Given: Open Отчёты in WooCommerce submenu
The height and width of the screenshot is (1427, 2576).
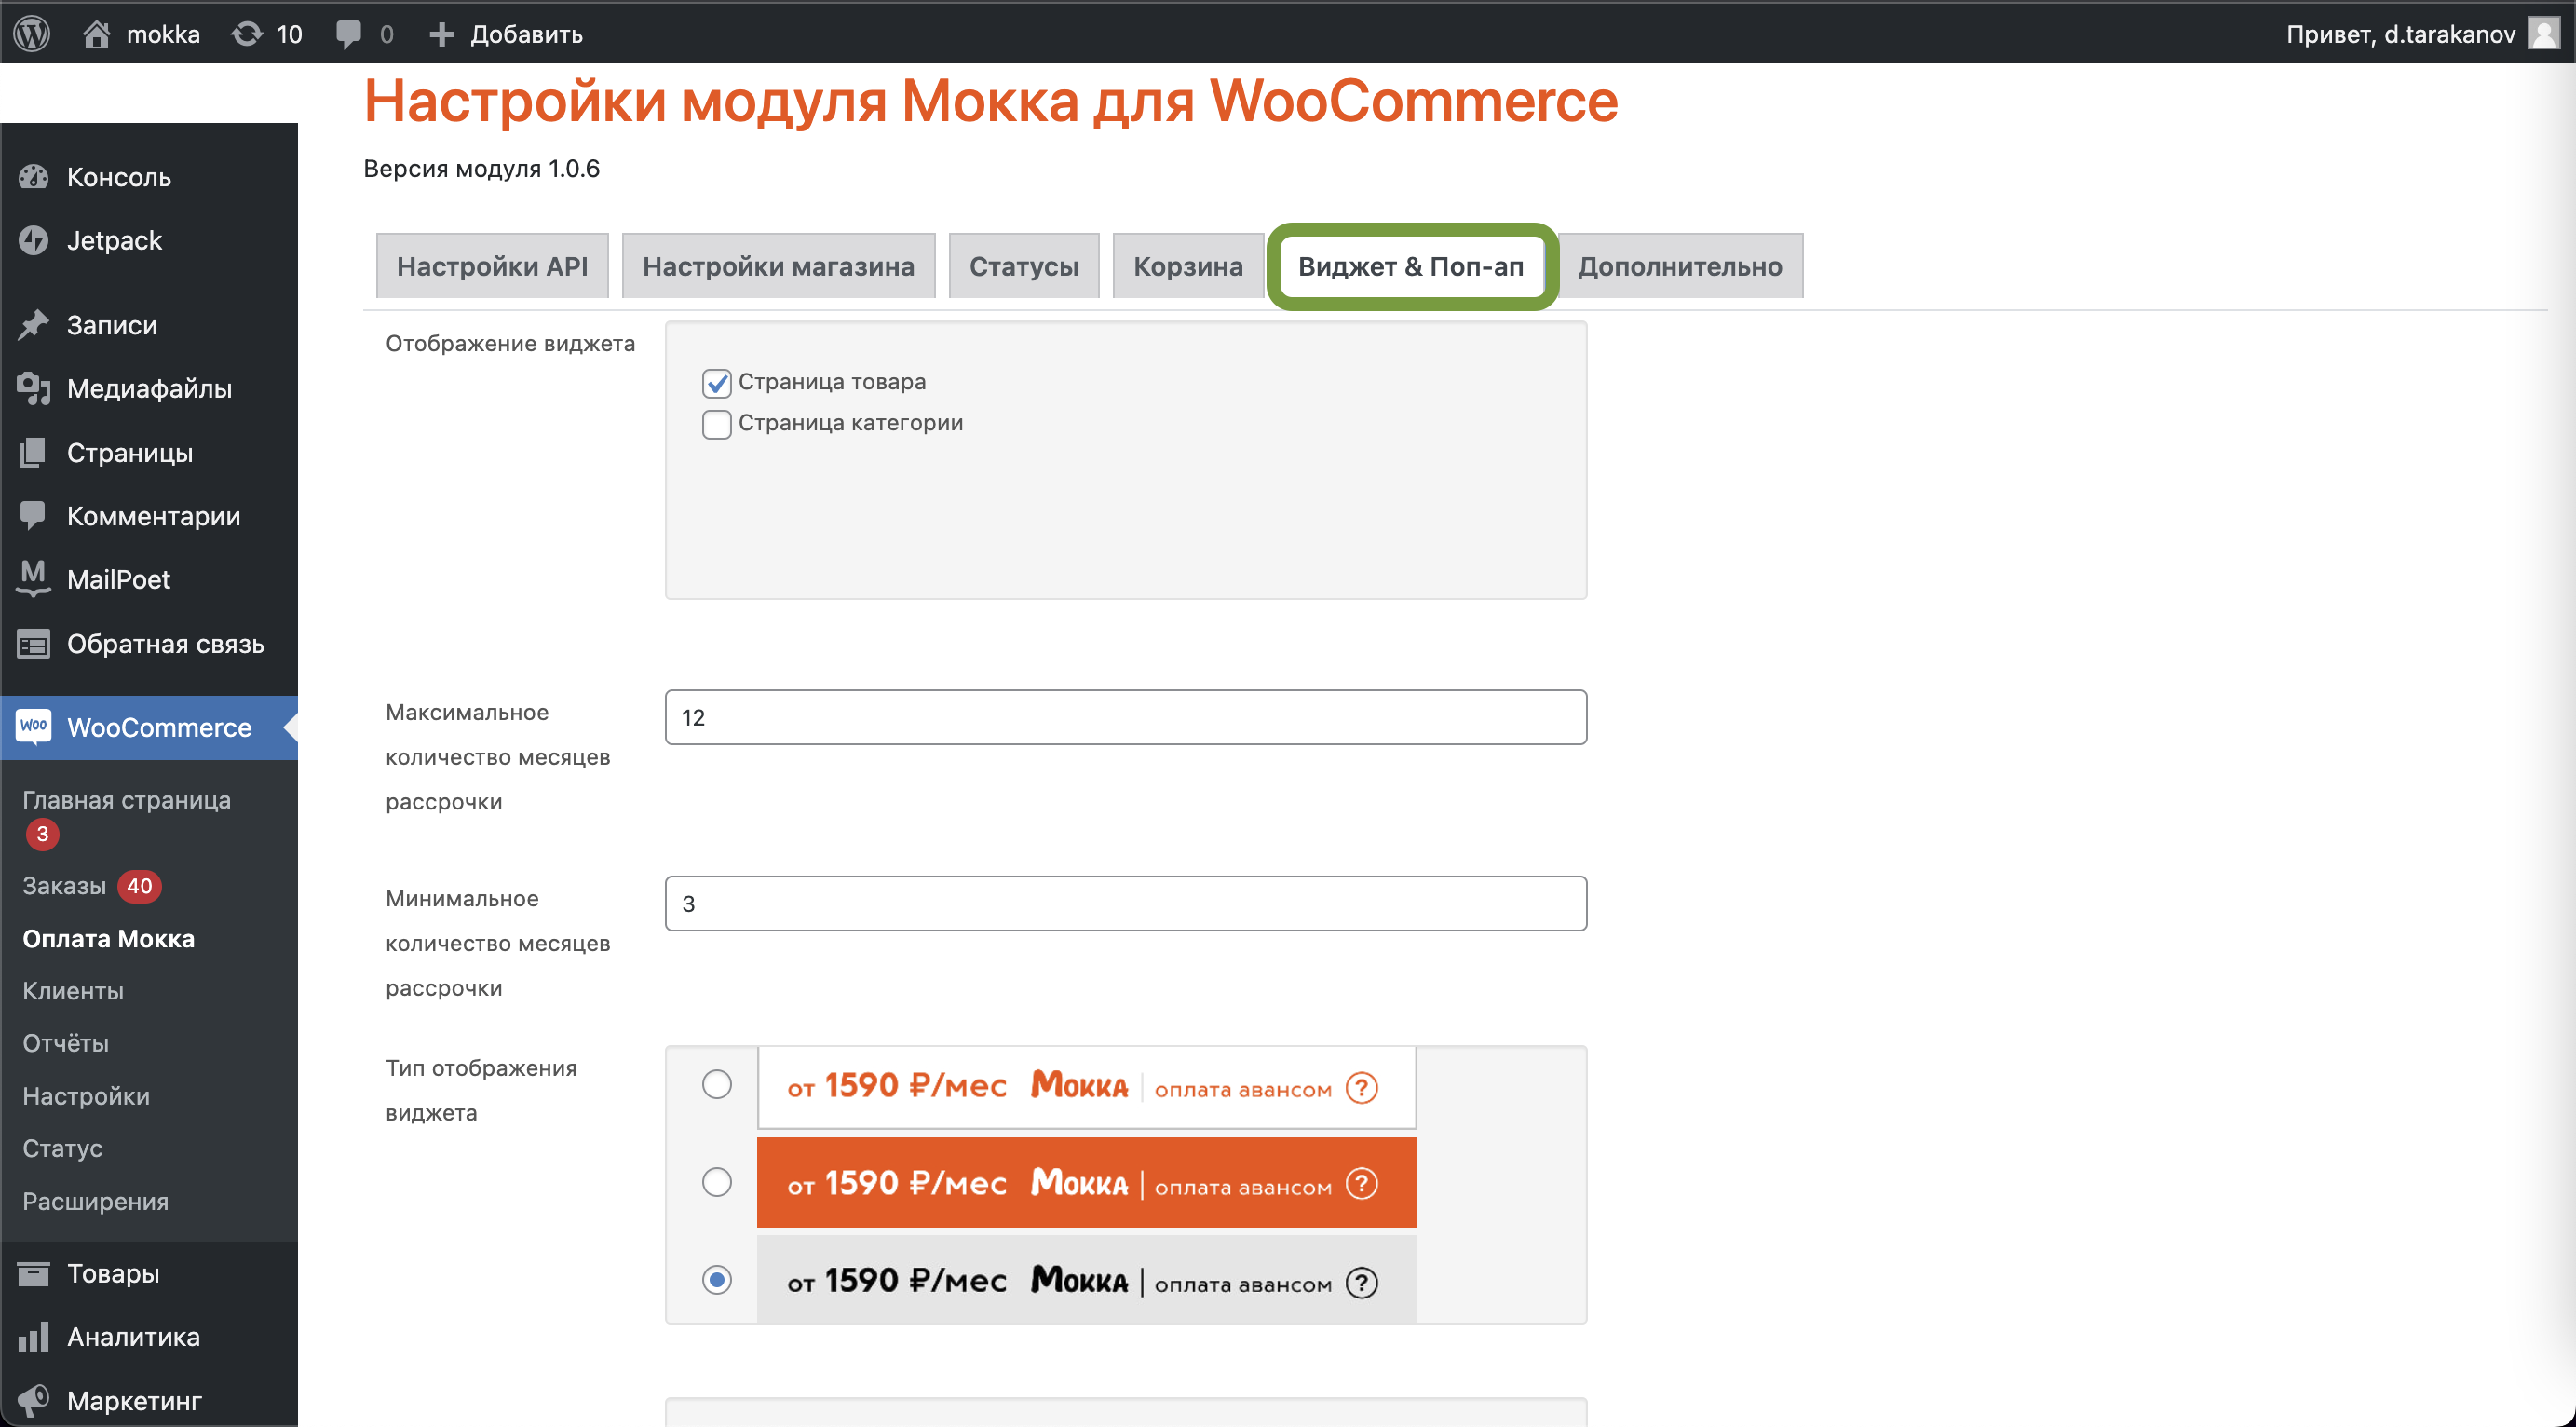Looking at the screenshot, I should [x=66, y=1043].
